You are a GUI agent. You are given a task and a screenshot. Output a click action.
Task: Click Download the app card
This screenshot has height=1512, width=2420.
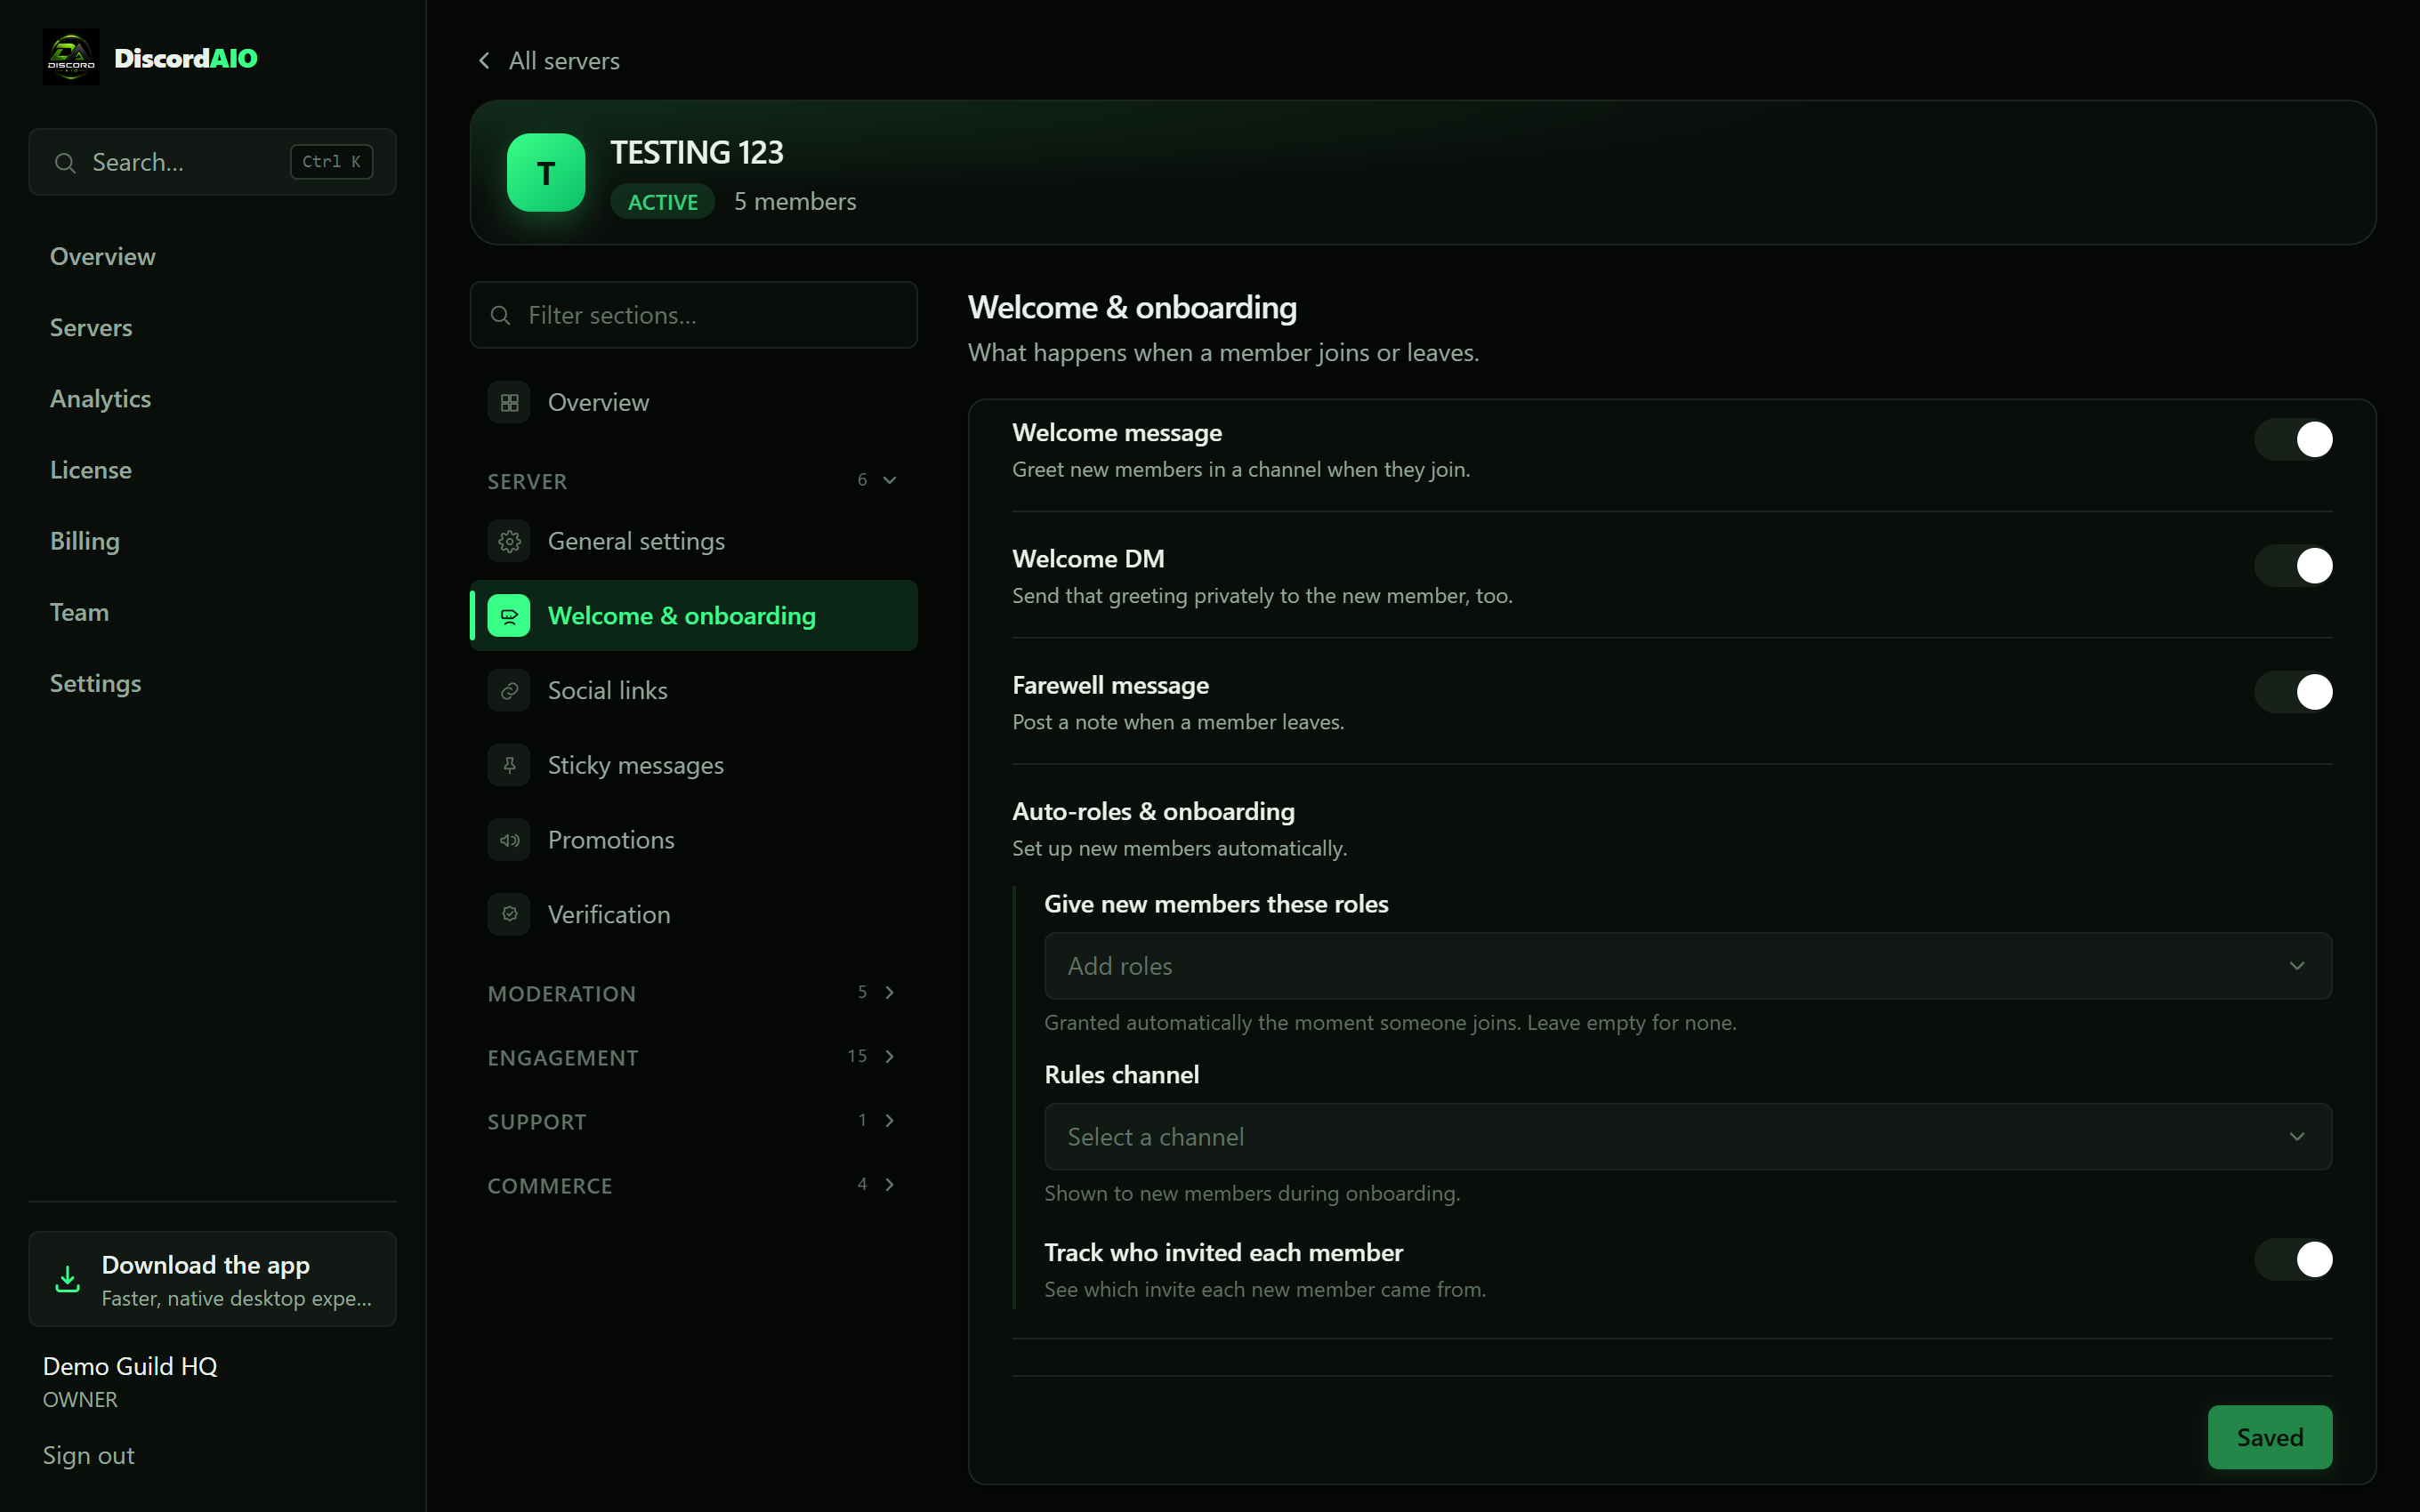click(212, 1279)
